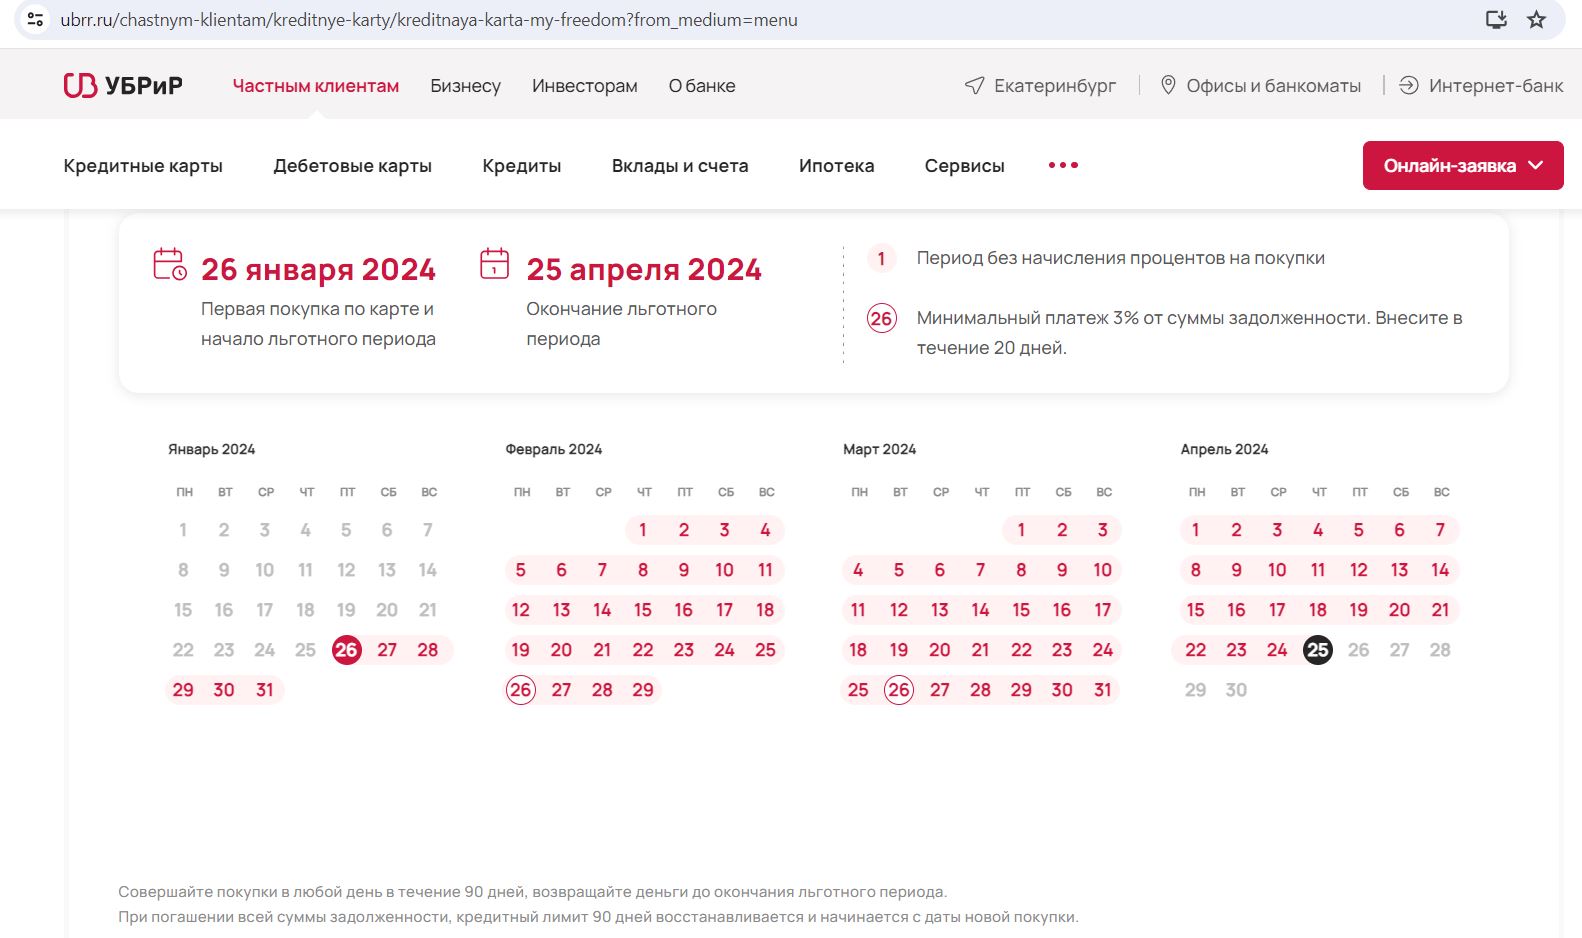Screen dimensions: 1582x938
Task: Click the УБРиР logo
Action: point(123,86)
